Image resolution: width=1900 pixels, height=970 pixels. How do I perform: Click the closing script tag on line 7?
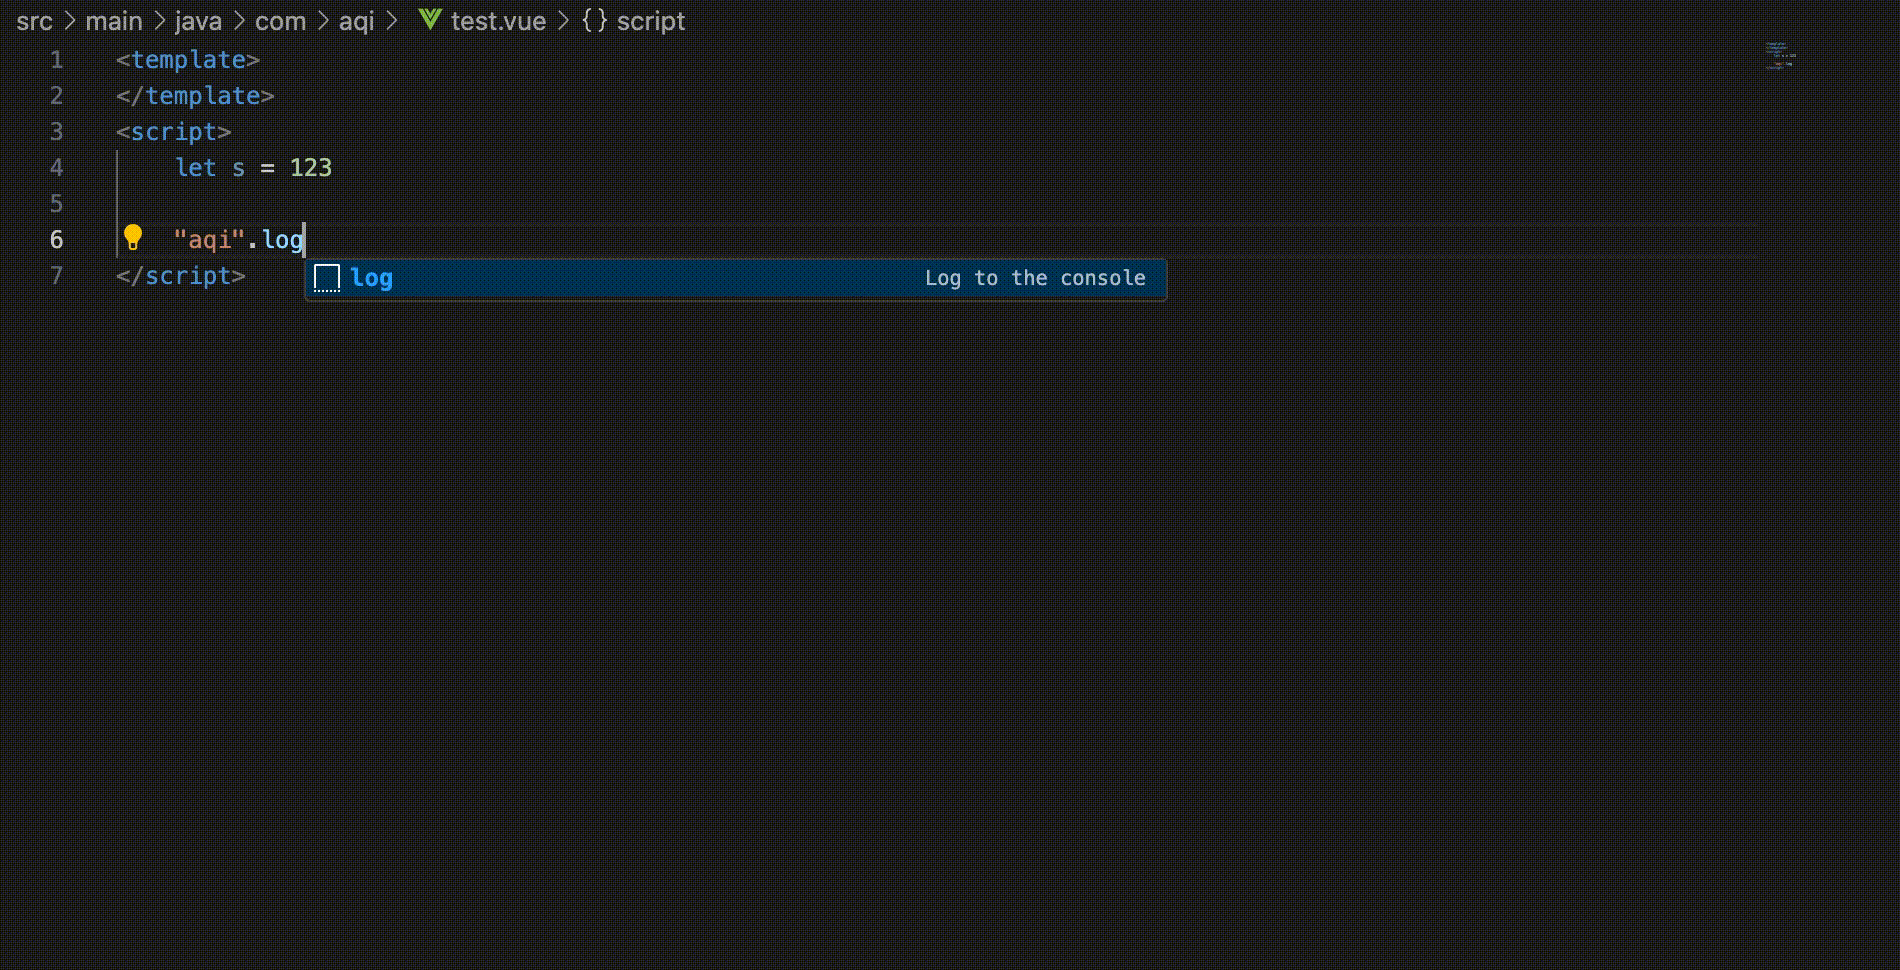pos(181,276)
